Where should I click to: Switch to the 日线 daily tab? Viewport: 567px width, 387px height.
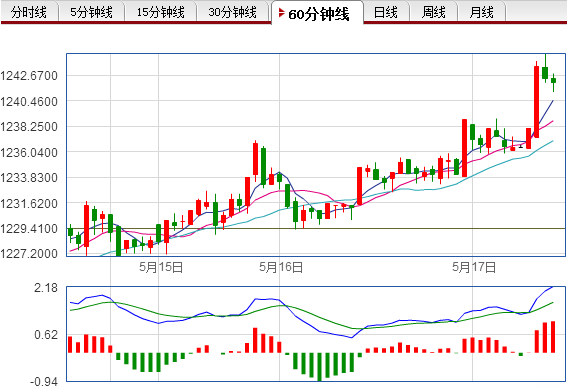(386, 12)
